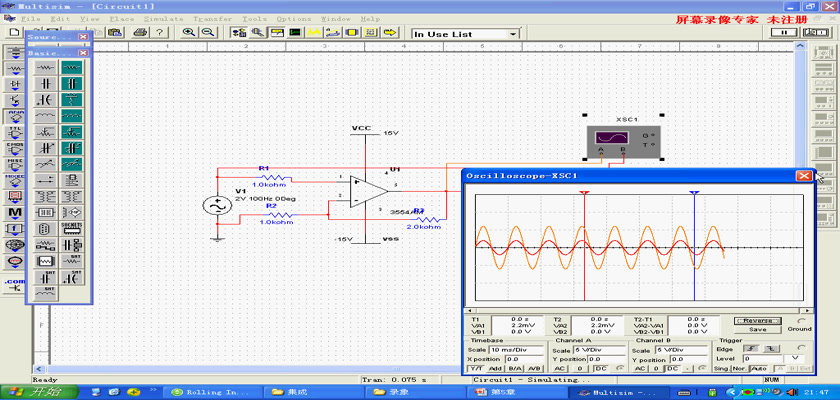Image resolution: width=840 pixels, height=400 pixels.
Task: Set Channel B coupling to AC
Action: pyautogui.click(x=640, y=368)
